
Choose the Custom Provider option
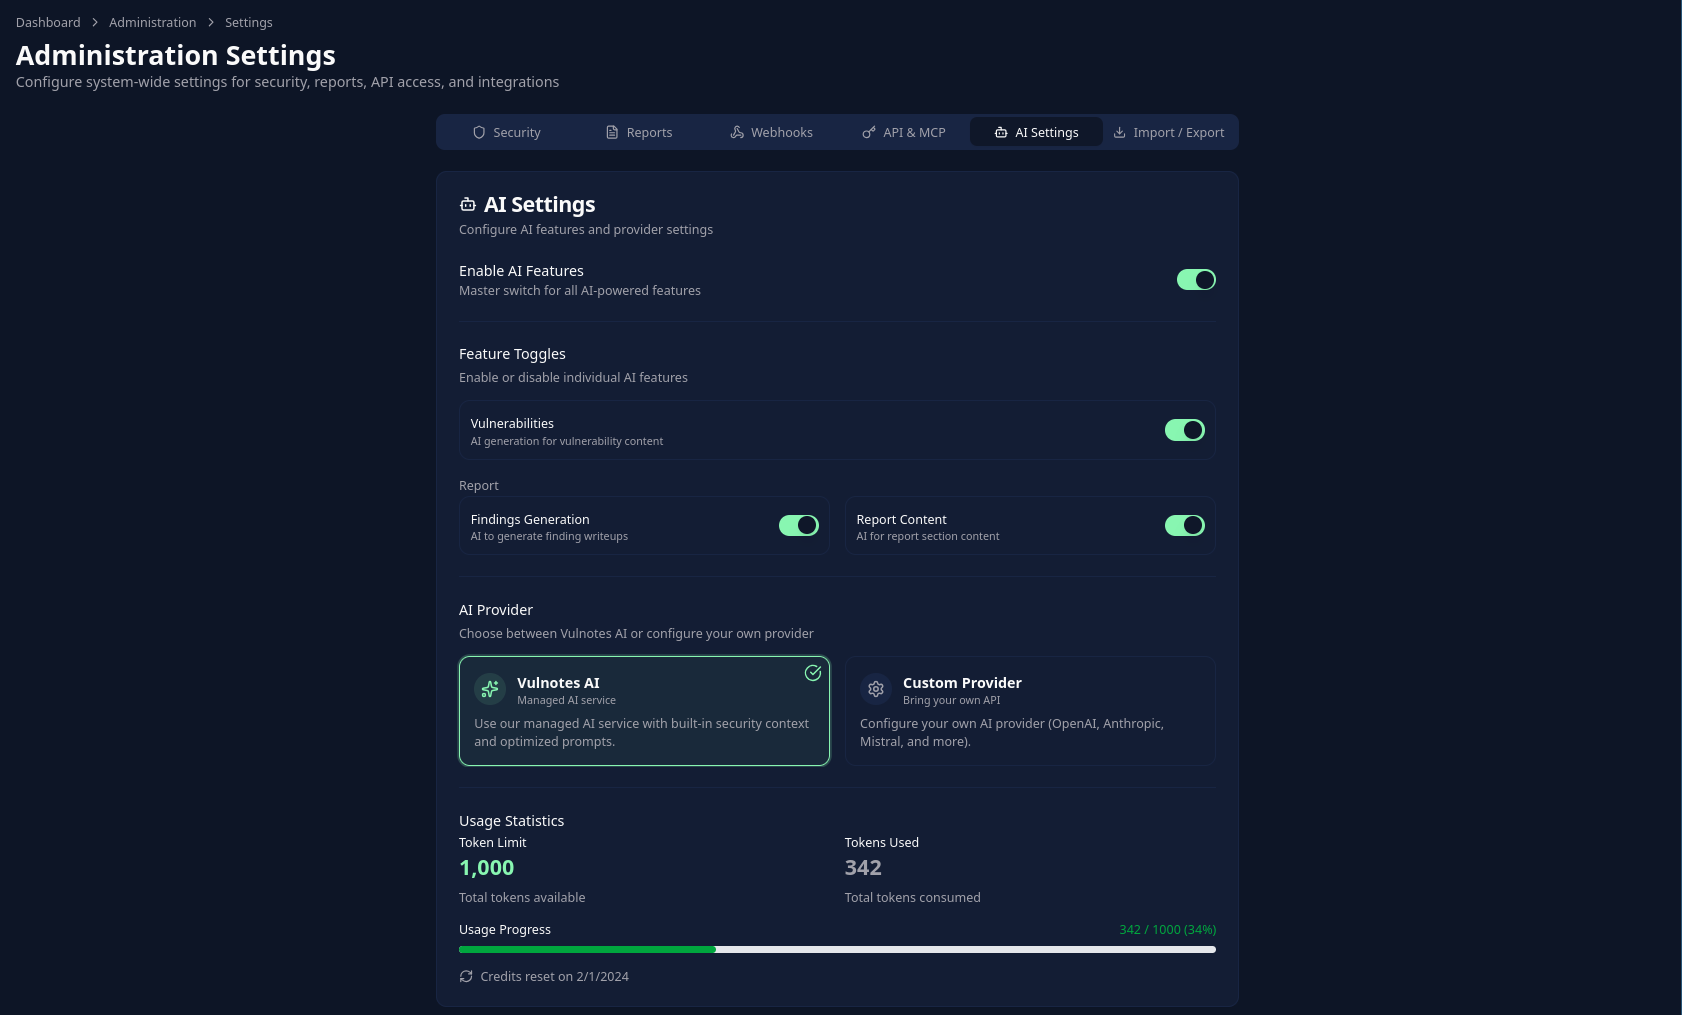pyautogui.click(x=1030, y=711)
